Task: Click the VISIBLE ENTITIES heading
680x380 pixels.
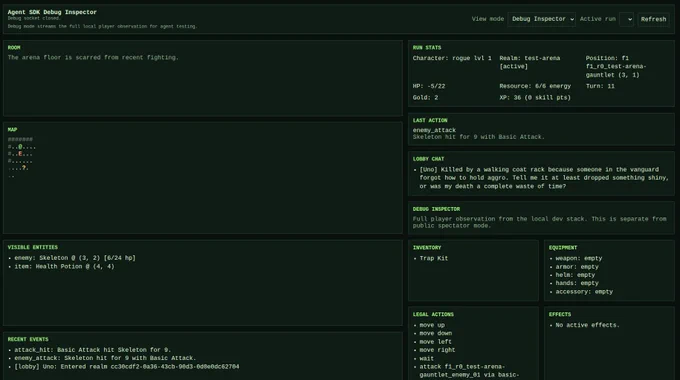Action: (33, 247)
